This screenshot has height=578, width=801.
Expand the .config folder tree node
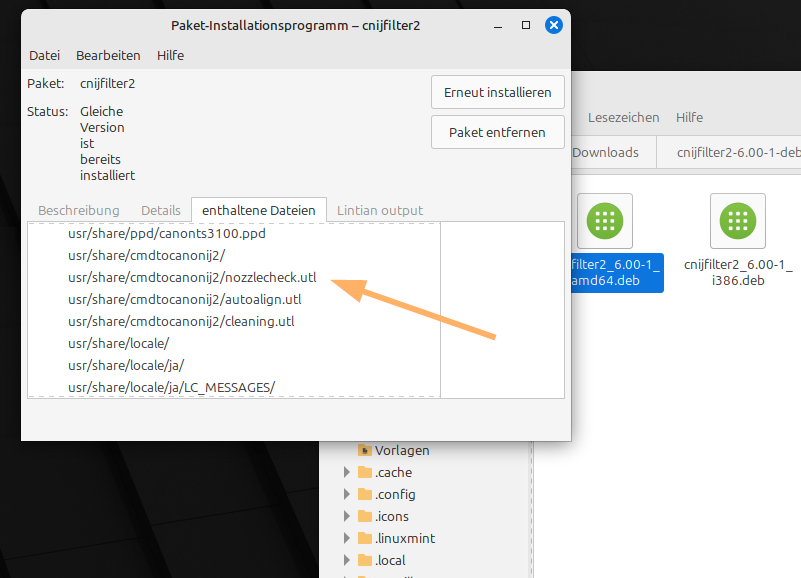(x=347, y=494)
